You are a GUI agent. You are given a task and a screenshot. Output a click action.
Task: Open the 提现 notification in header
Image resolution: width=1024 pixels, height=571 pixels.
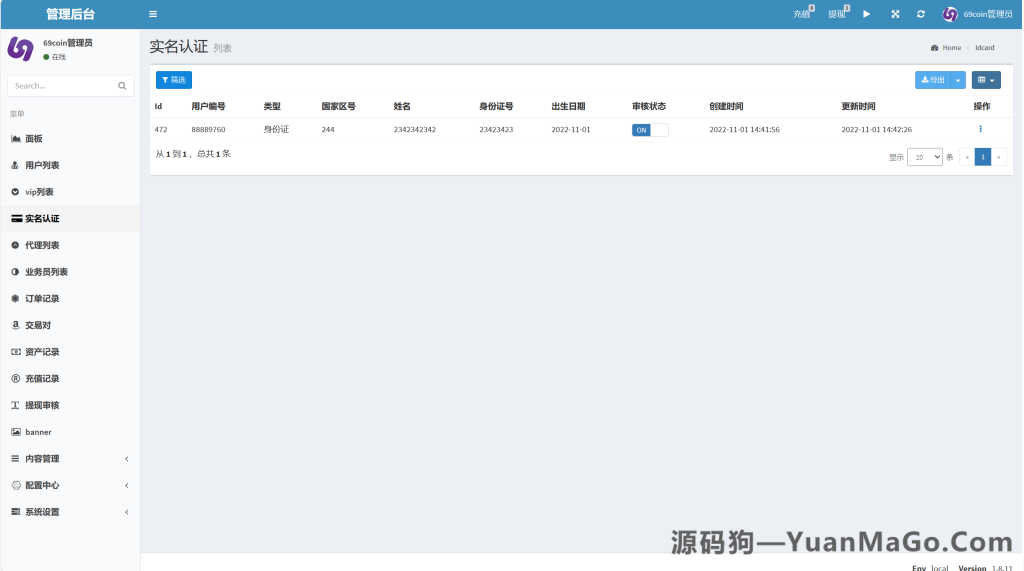pos(838,14)
